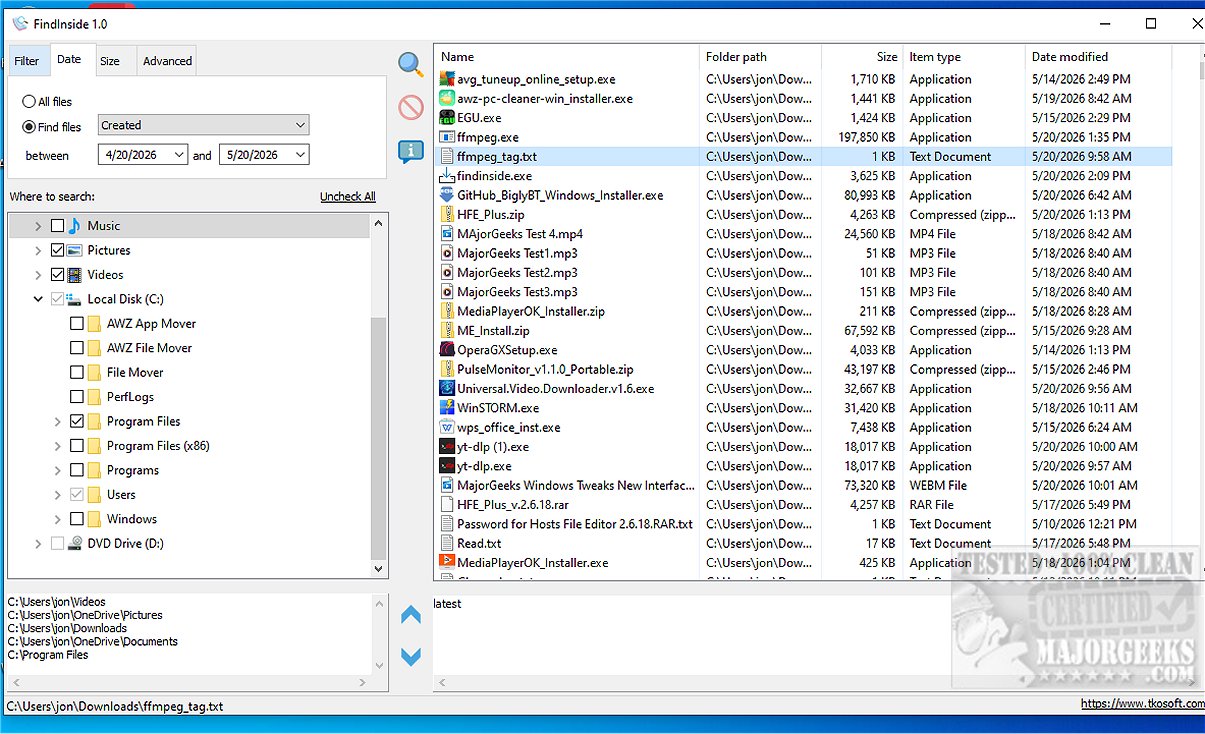The width and height of the screenshot is (1205, 734).
Task: Click the MediaPlayerOK_Installer.exe icon
Action: click(447, 563)
